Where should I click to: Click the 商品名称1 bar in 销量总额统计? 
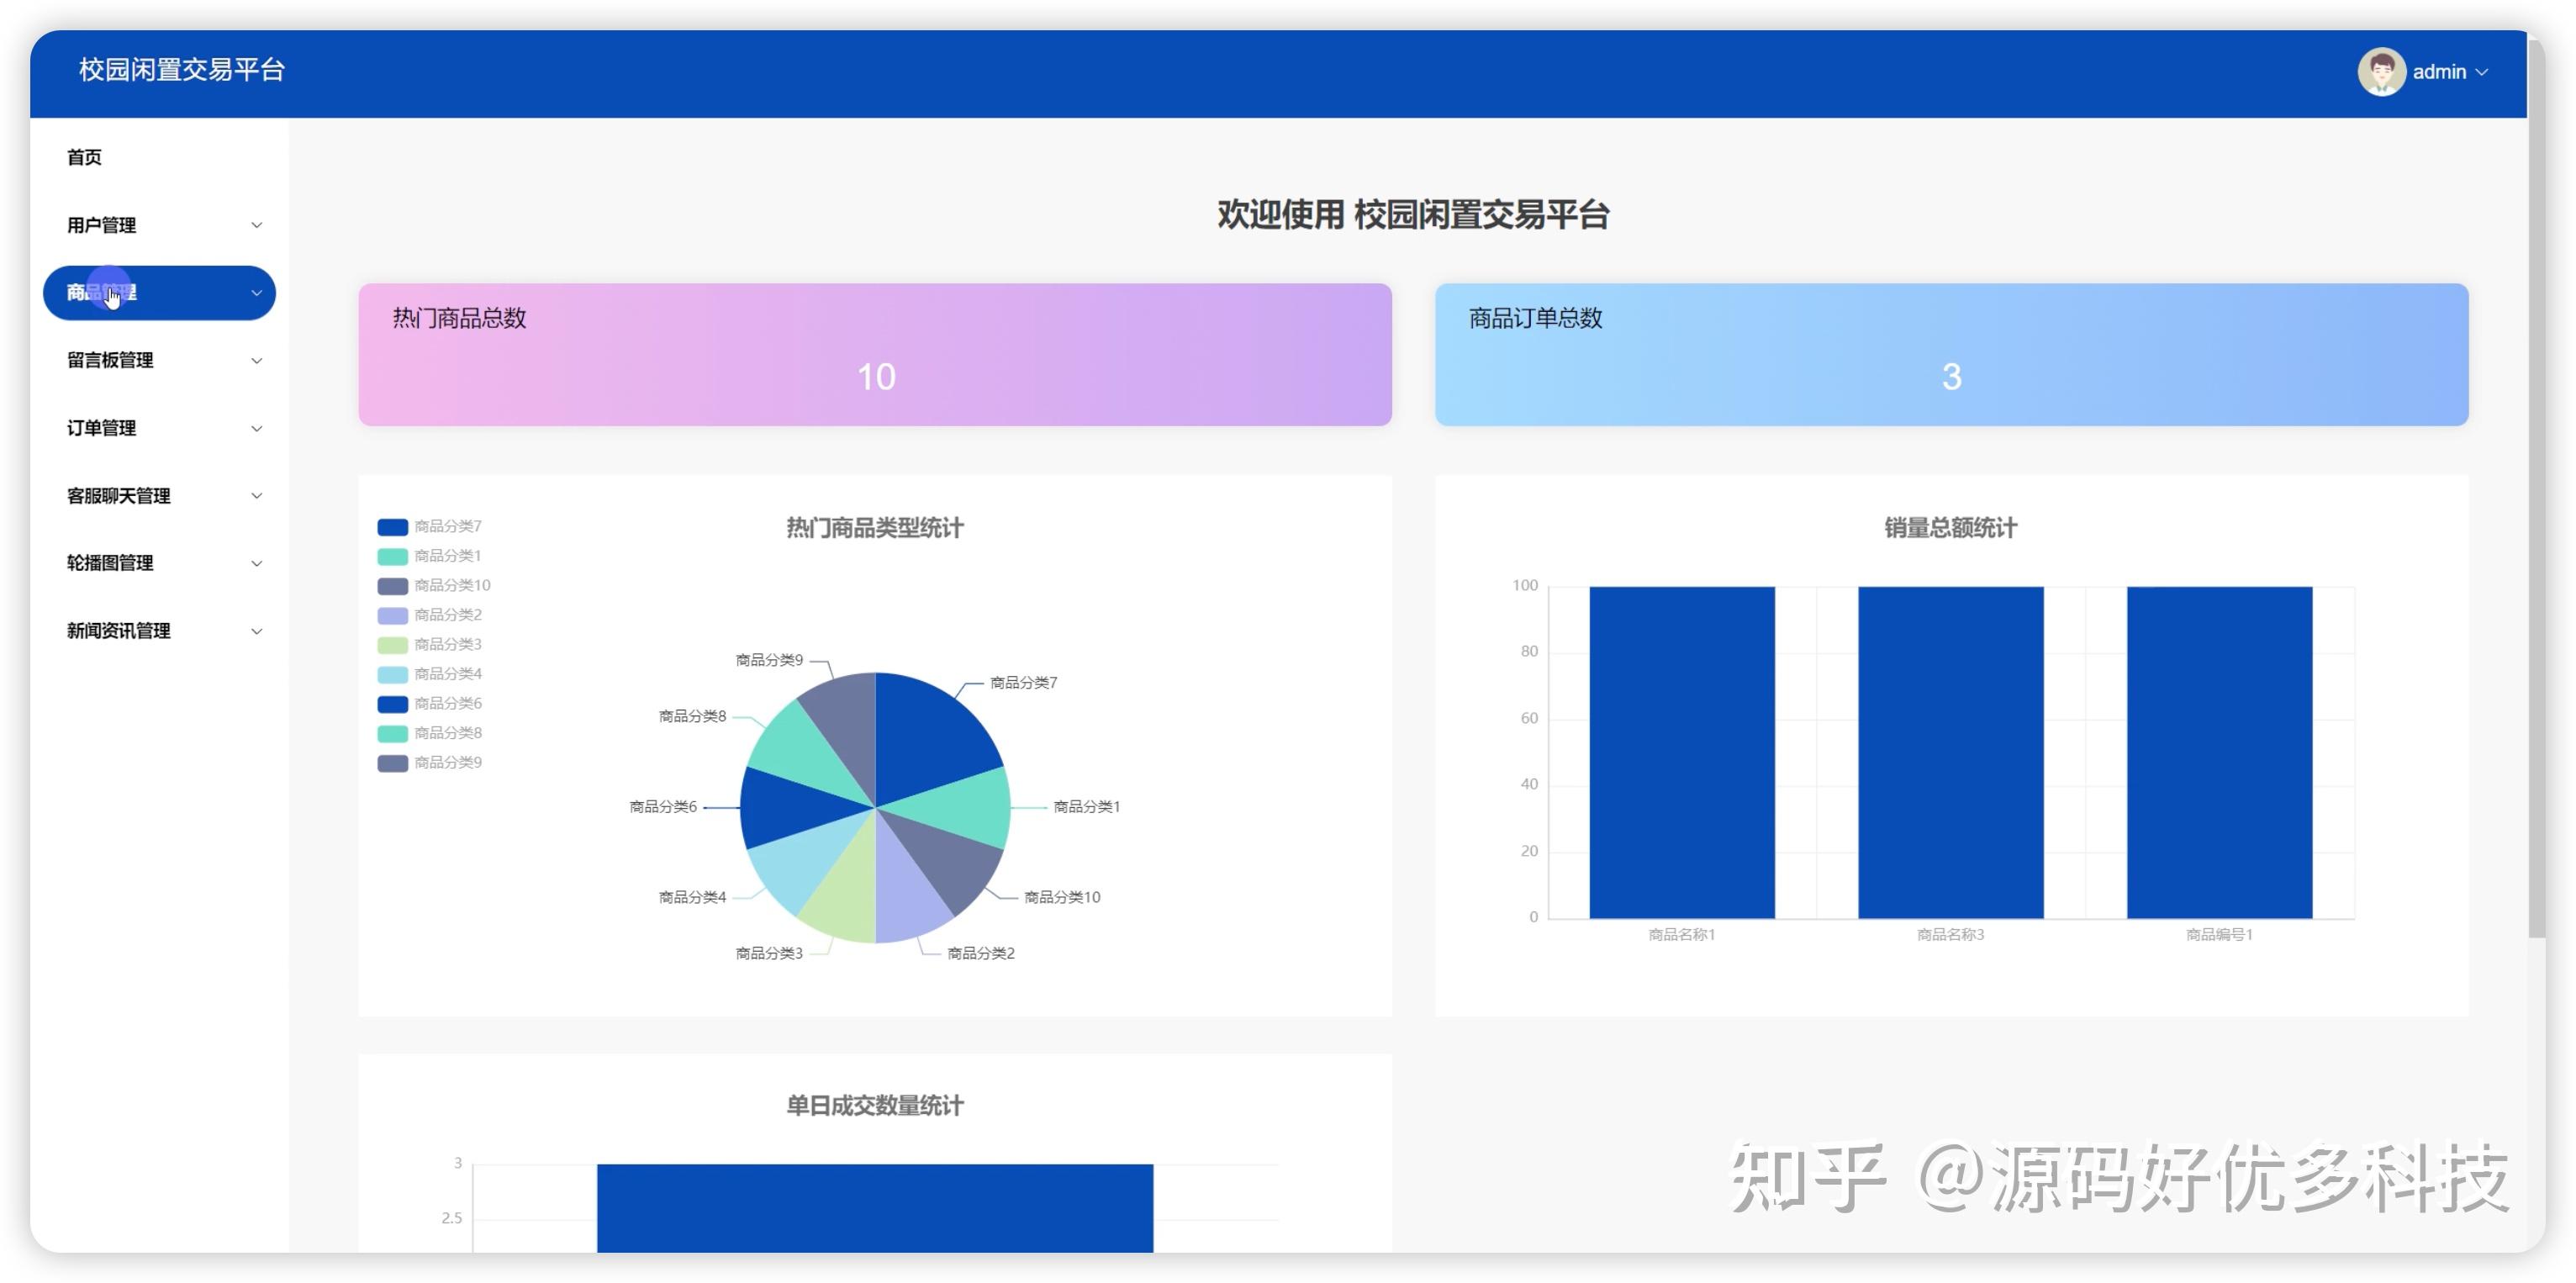tap(1682, 750)
